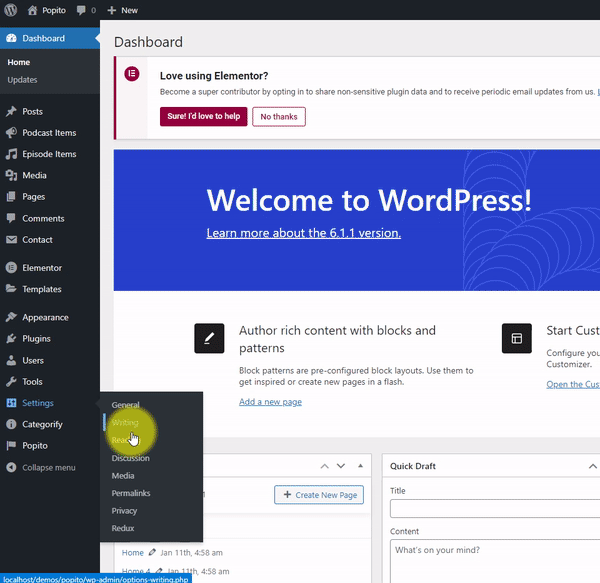
Task: Go to Updates under Dashboard
Action: point(22,80)
